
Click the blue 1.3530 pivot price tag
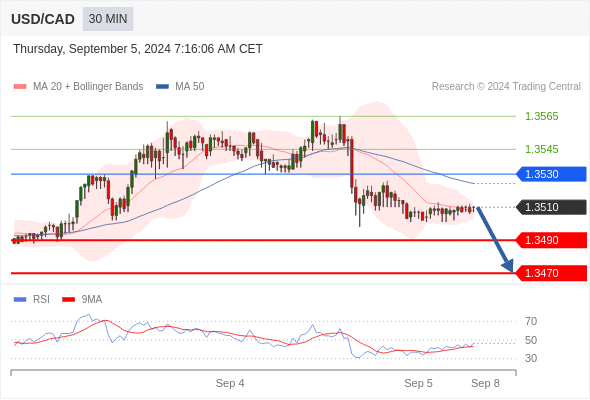(551, 174)
